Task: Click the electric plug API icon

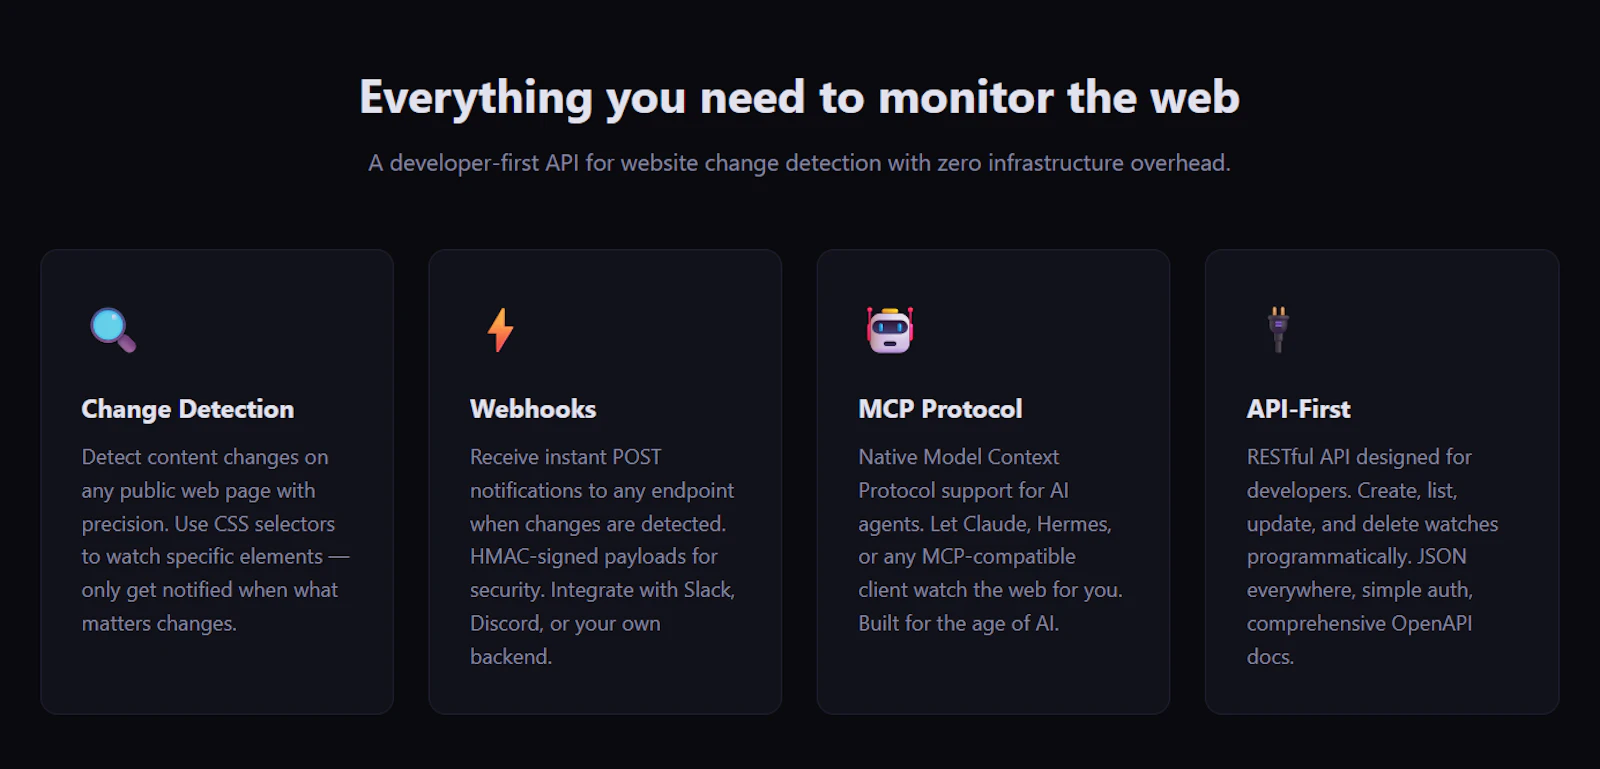Action: click(1278, 330)
